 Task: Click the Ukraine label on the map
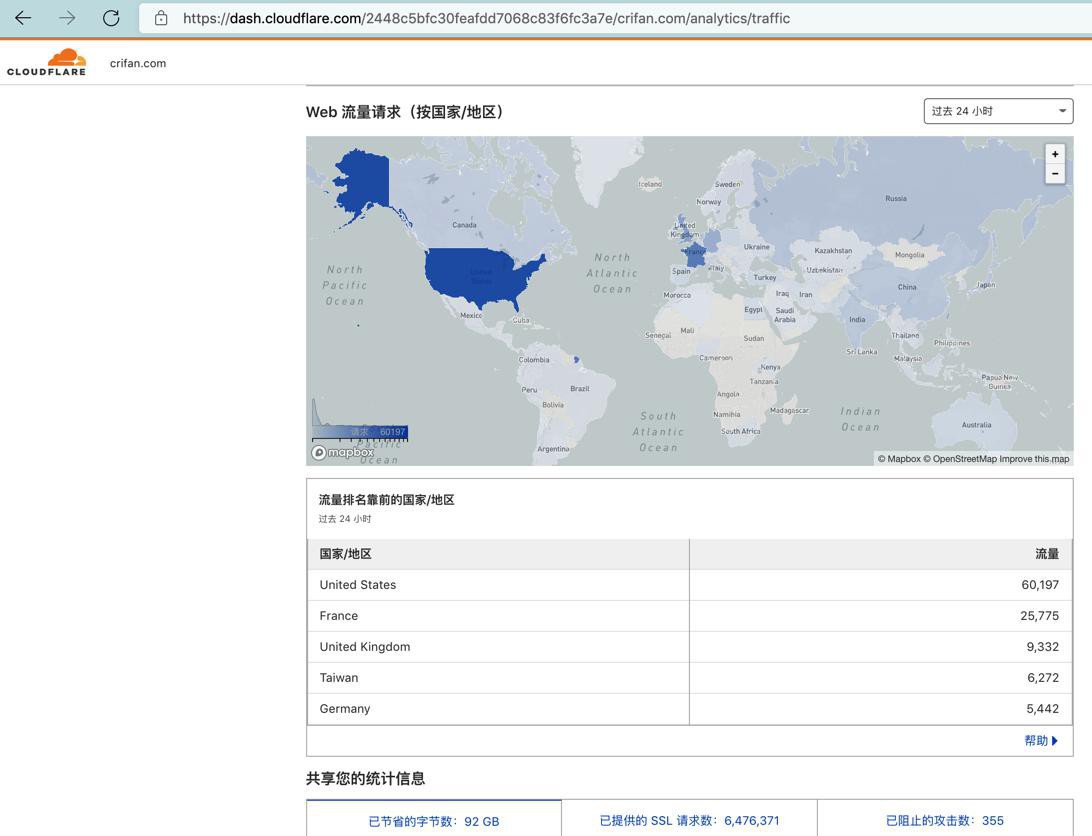pyautogui.click(x=756, y=247)
